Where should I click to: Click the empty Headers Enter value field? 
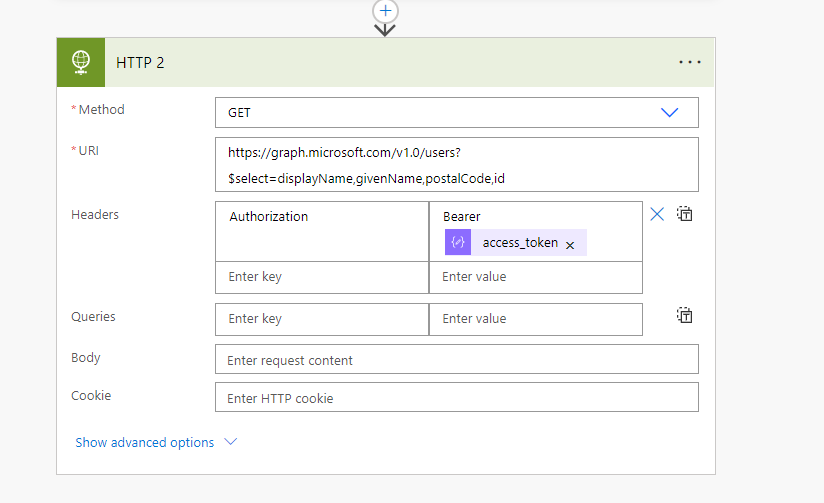click(x=535, y=277)
